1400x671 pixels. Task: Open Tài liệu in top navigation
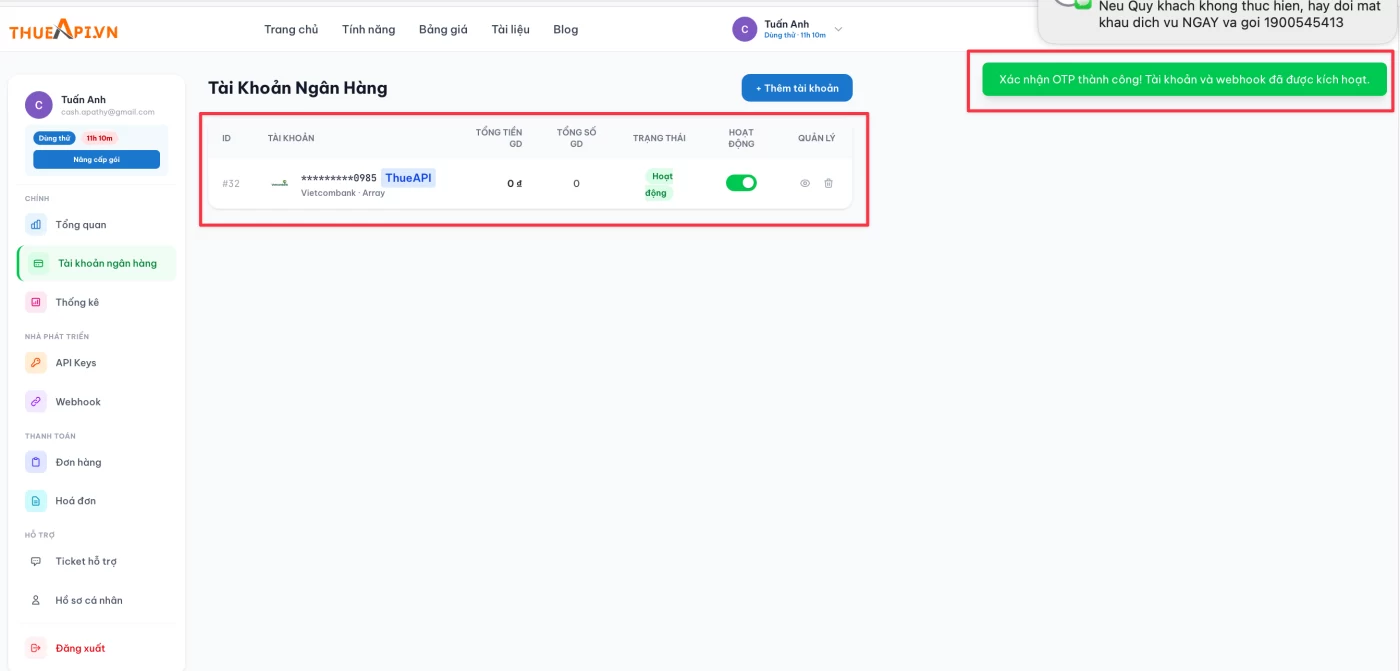[510, 29]
